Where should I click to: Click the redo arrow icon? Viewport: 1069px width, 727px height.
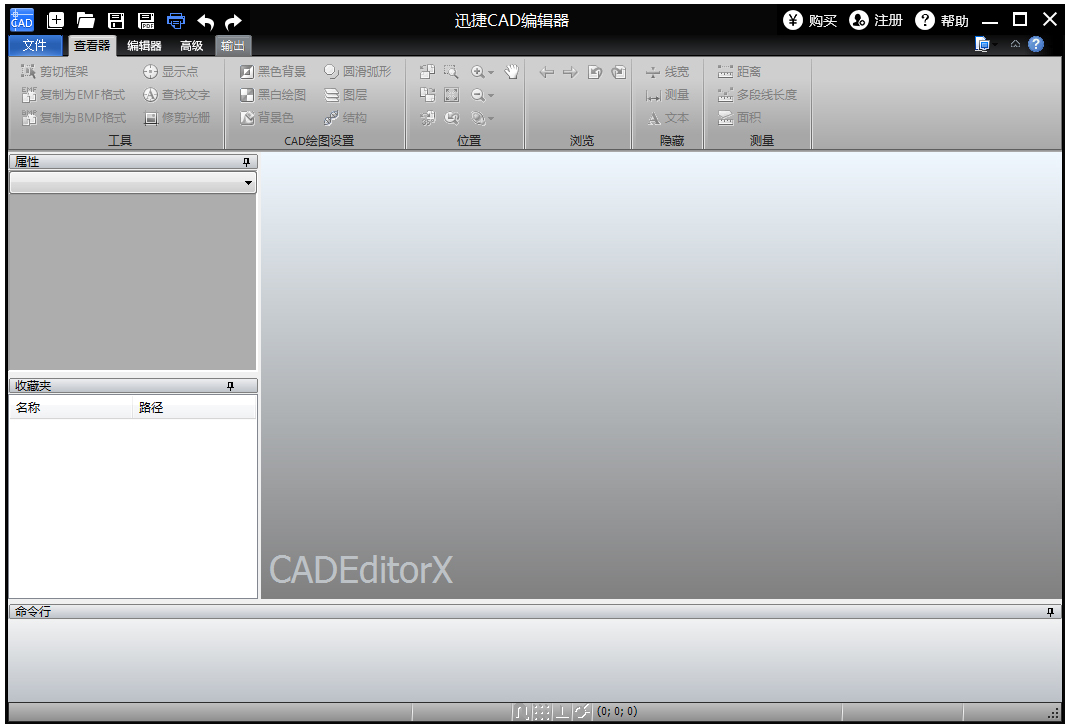pyautogui.click(x=233, y=22)
